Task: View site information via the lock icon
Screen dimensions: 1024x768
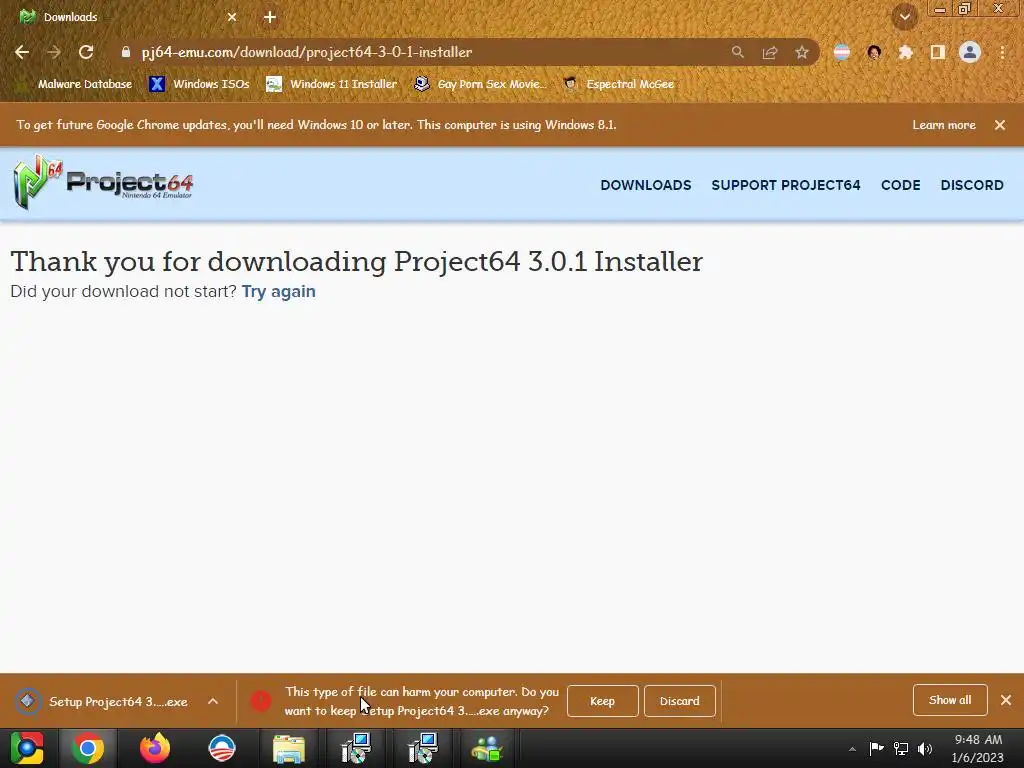Action: coord(126,52)
